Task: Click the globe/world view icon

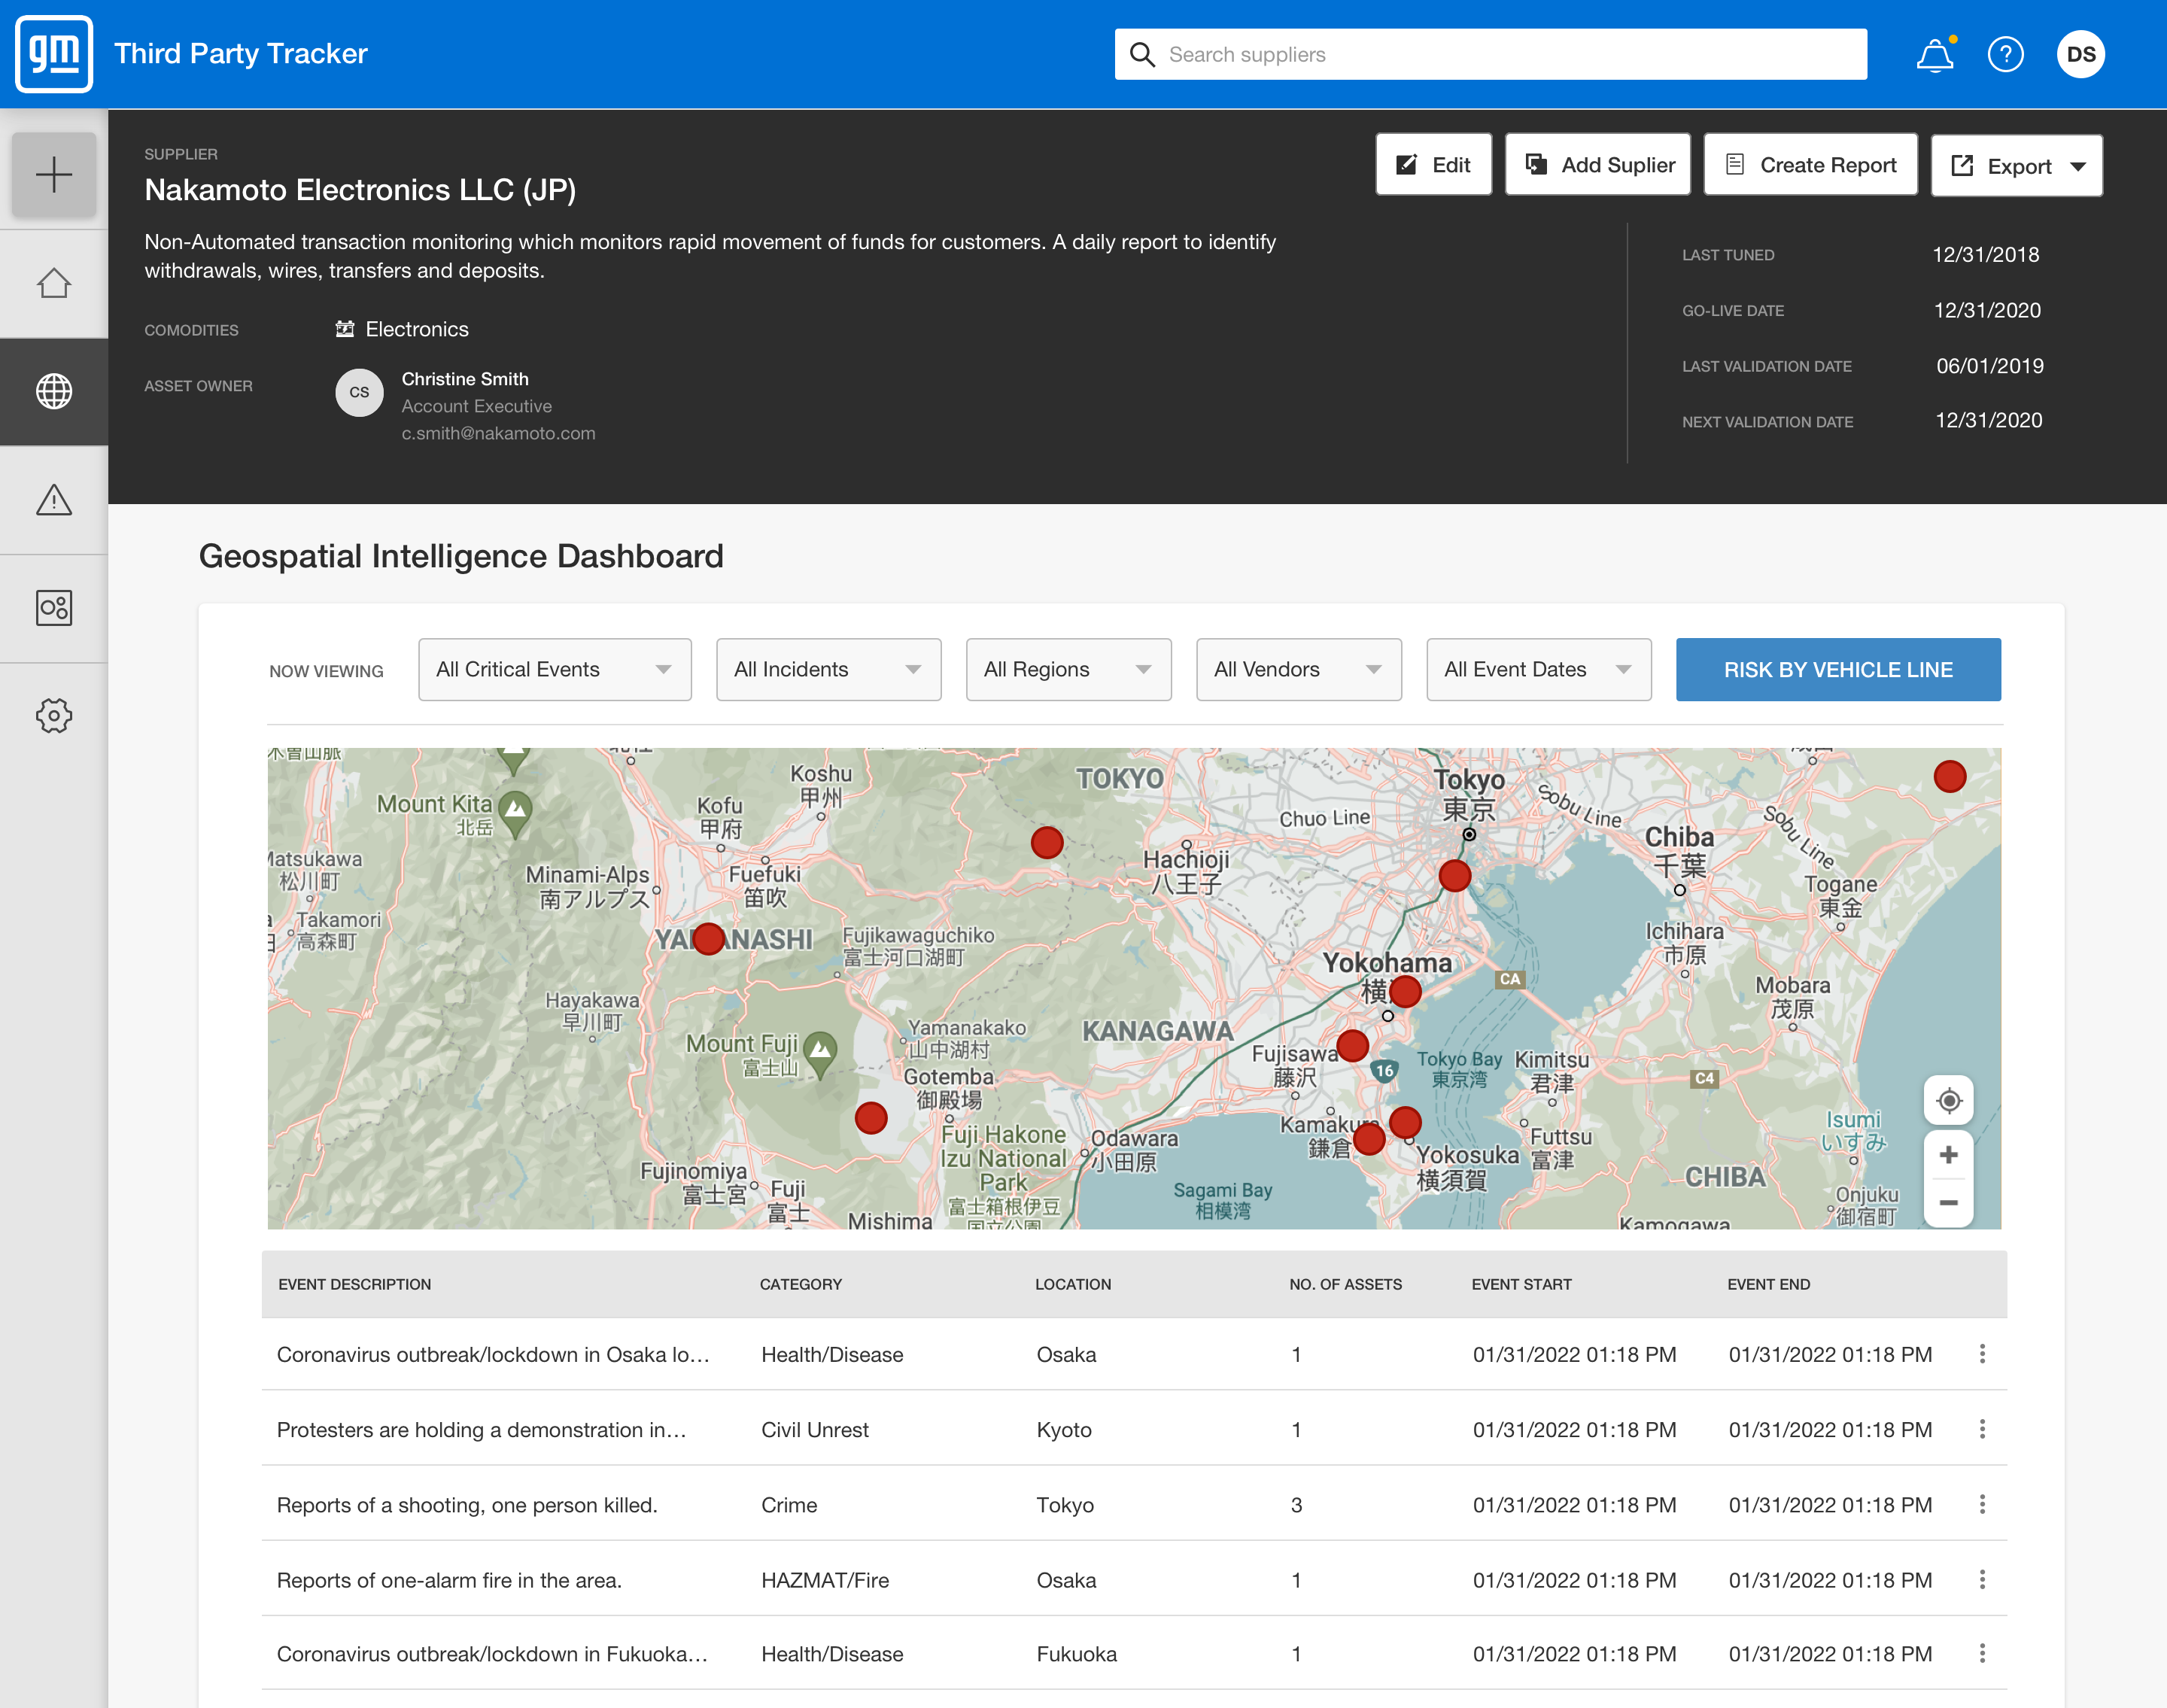Action: (53, 391)
